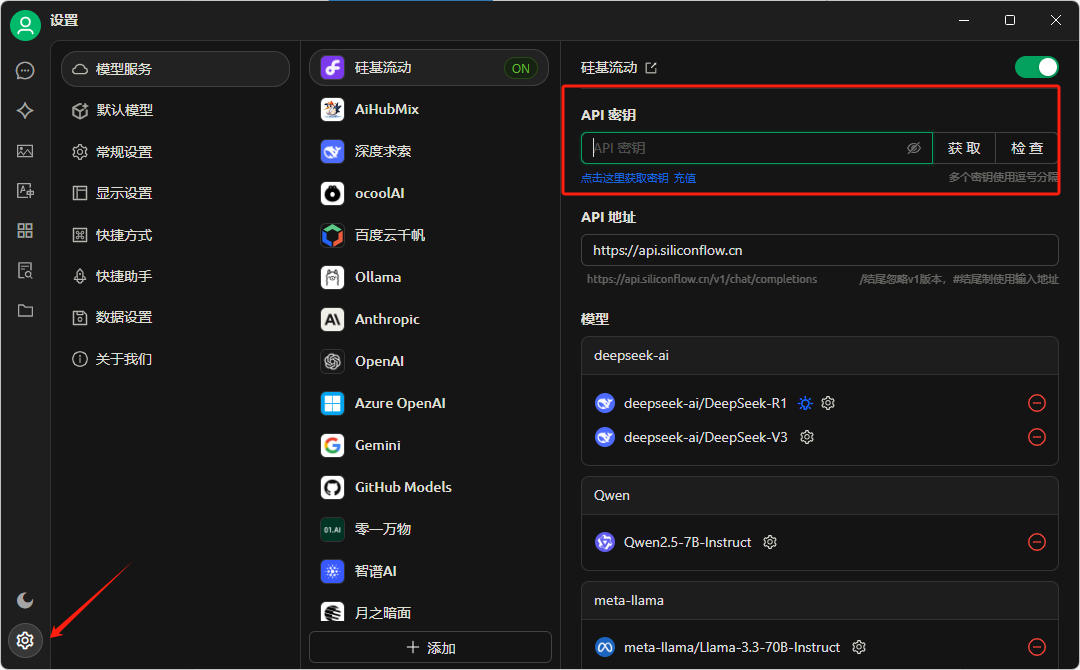The width and height of the screenshot is (1080, 670).
Task: Select the Gemini provider
Action: tap(428, 446)
